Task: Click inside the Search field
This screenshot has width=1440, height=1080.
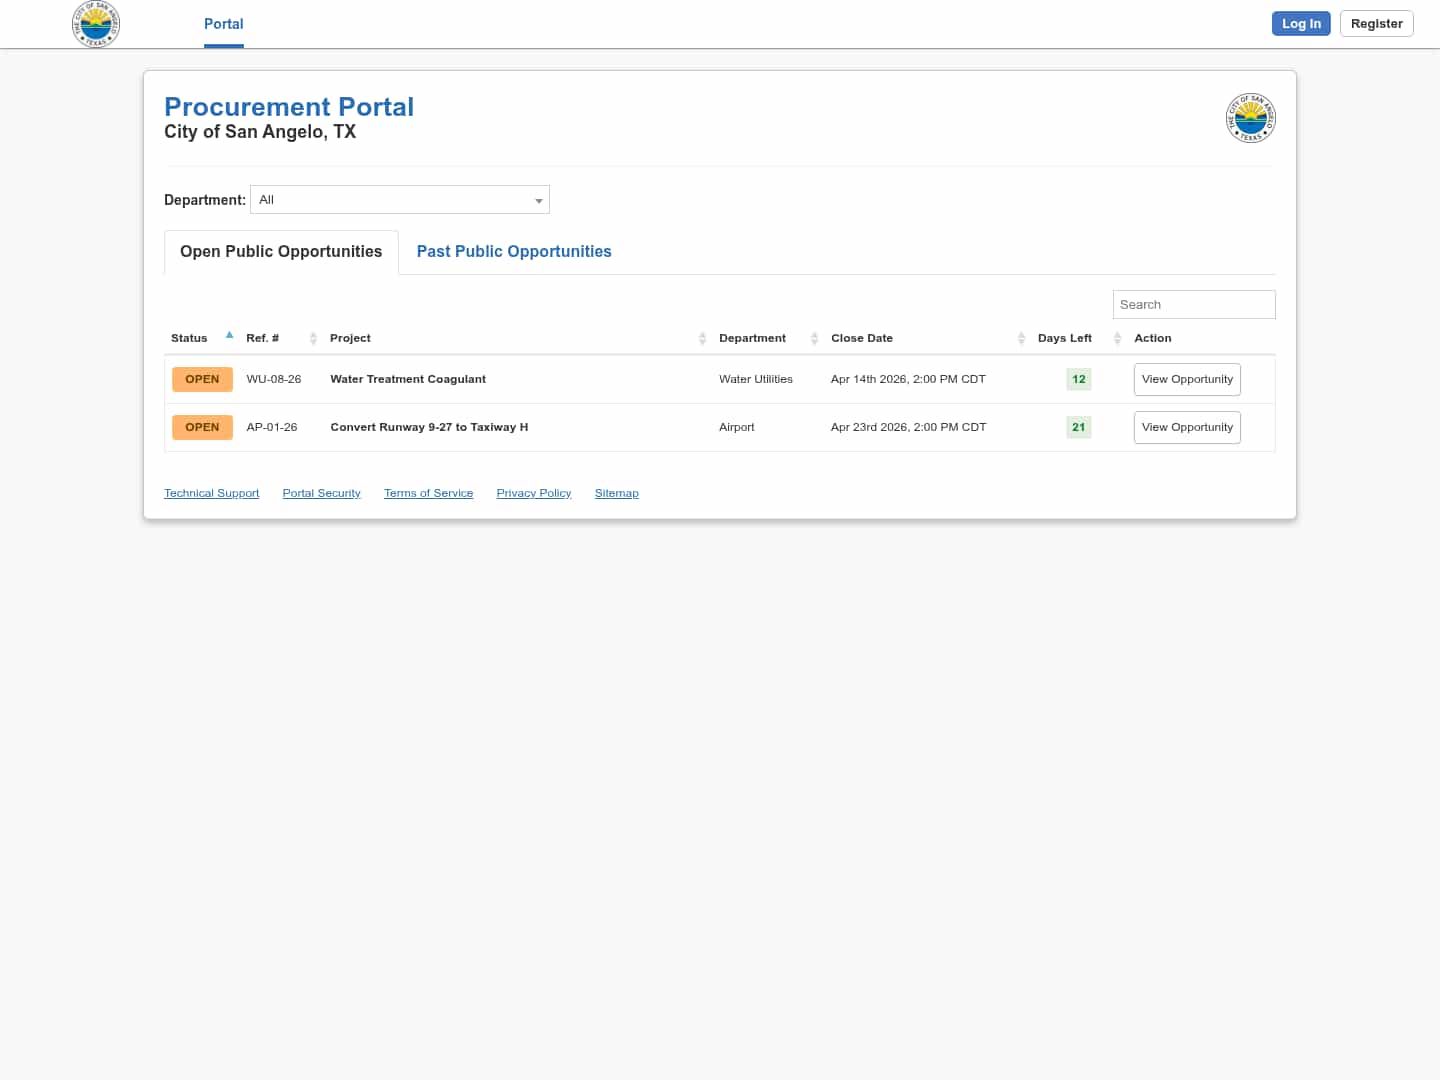Action: point(1193,304)
